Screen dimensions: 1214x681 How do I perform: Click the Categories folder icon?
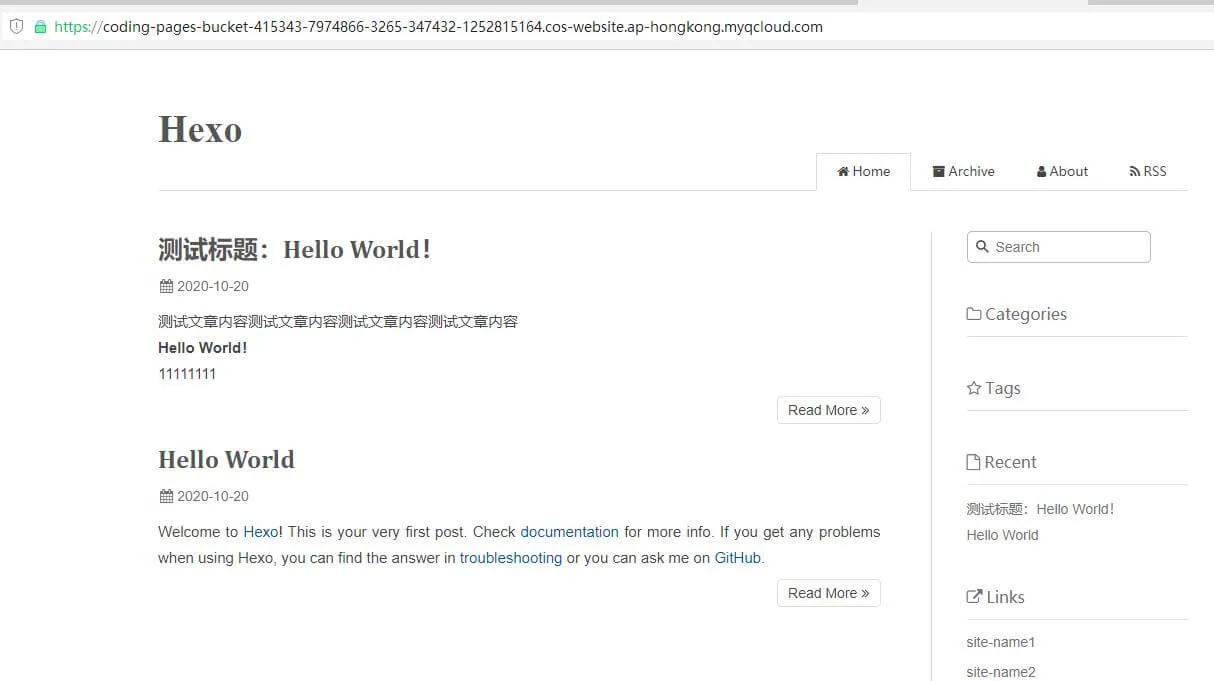[x=974, y=314]
